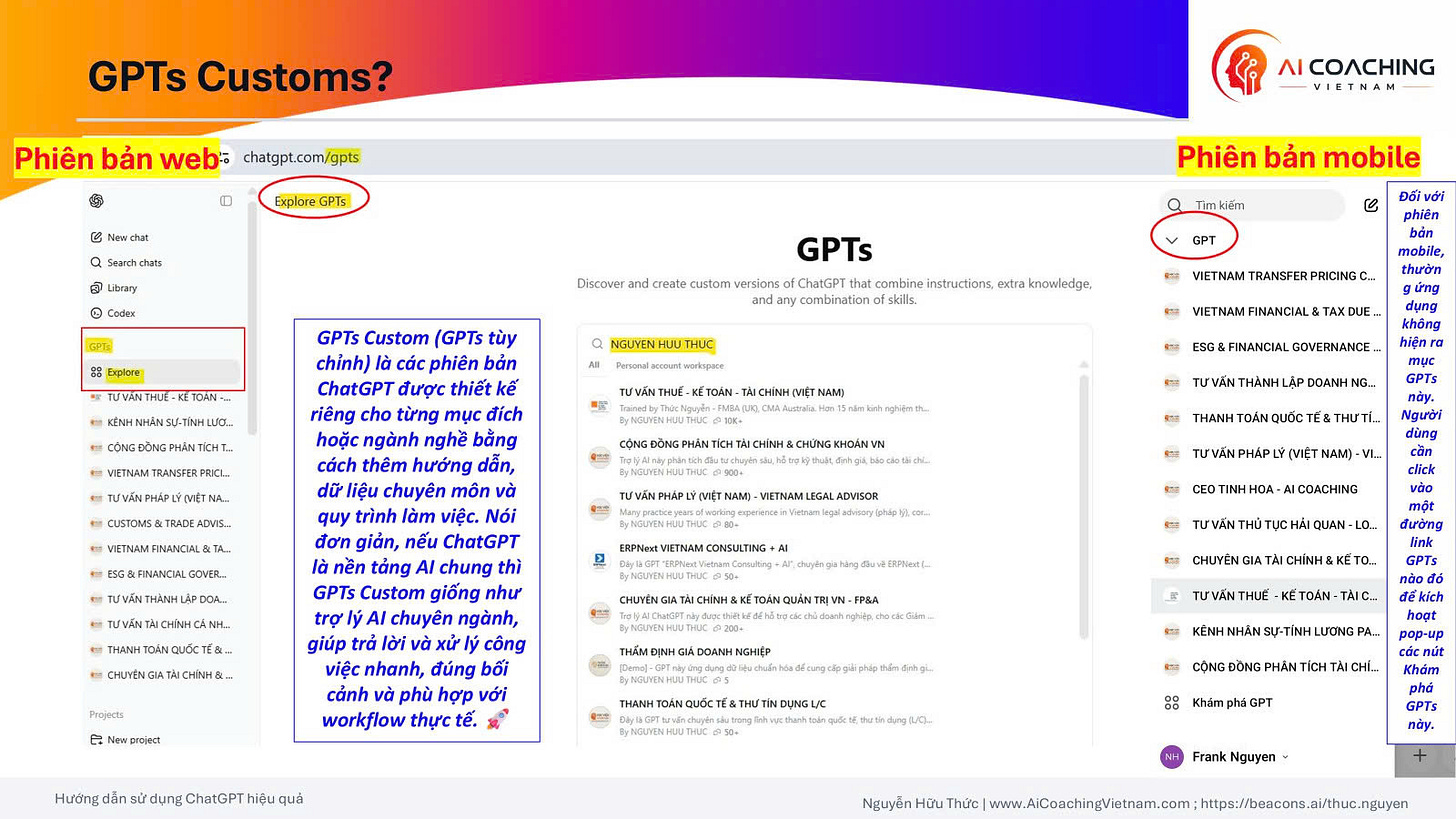Collapse the GPT section chevron in mobile panel

pos(1172,240)
